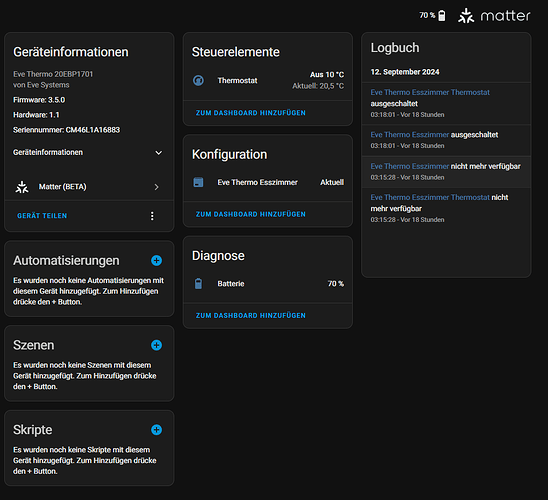Add Konfiguration to dashboard

[251, 214]
